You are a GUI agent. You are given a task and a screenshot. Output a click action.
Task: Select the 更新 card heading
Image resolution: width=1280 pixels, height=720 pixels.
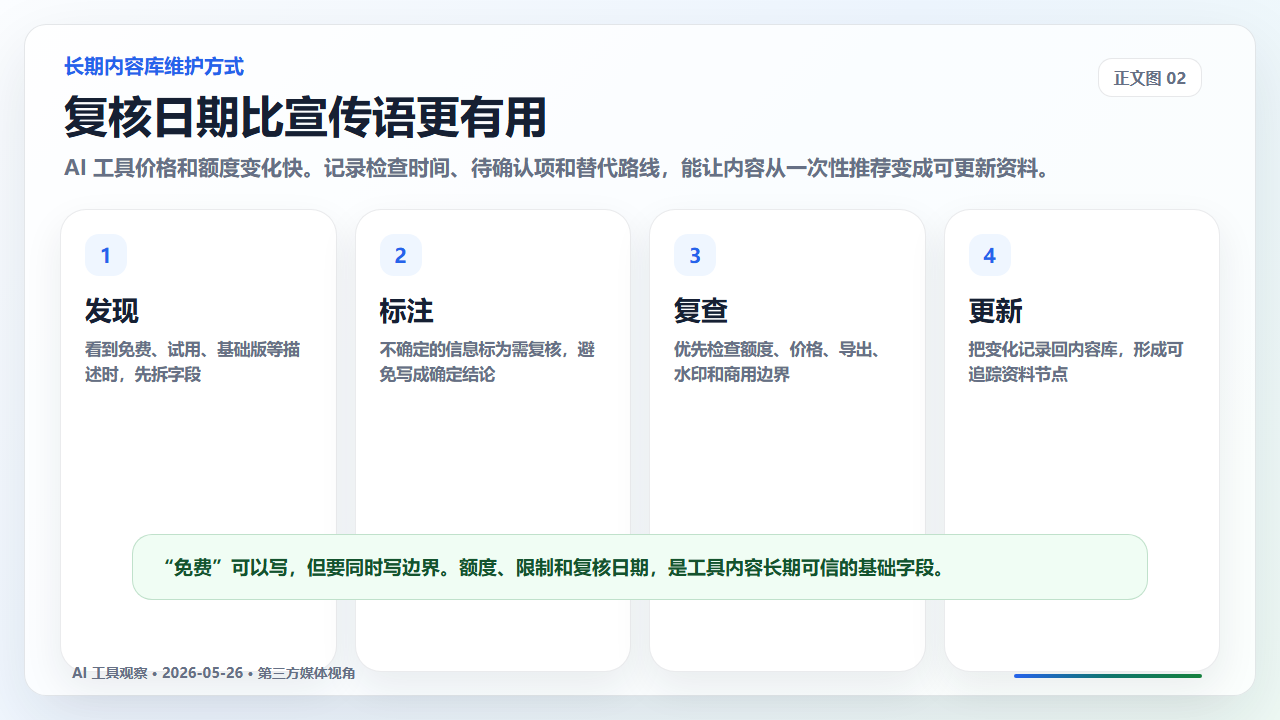click(996, 311)
